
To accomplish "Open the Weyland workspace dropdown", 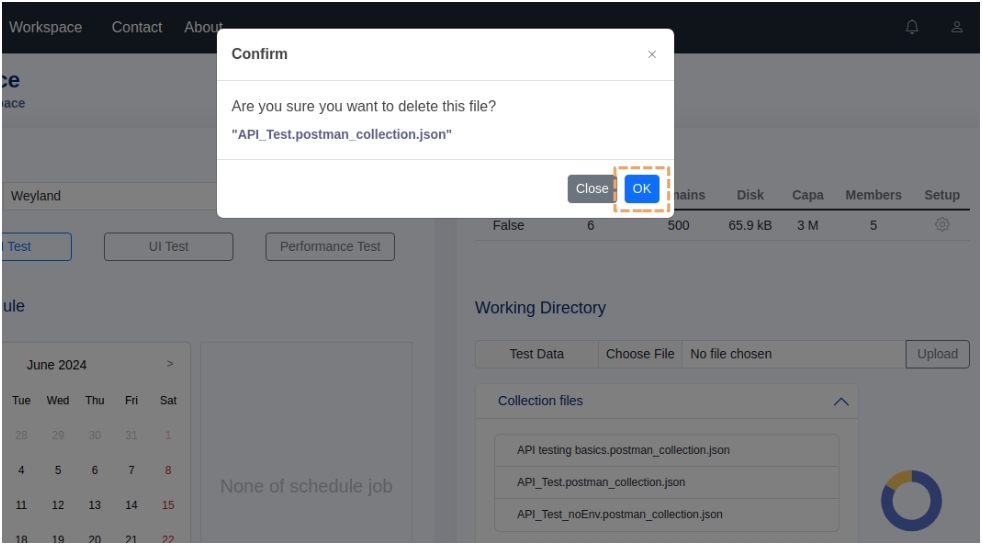I will point(110,196).
